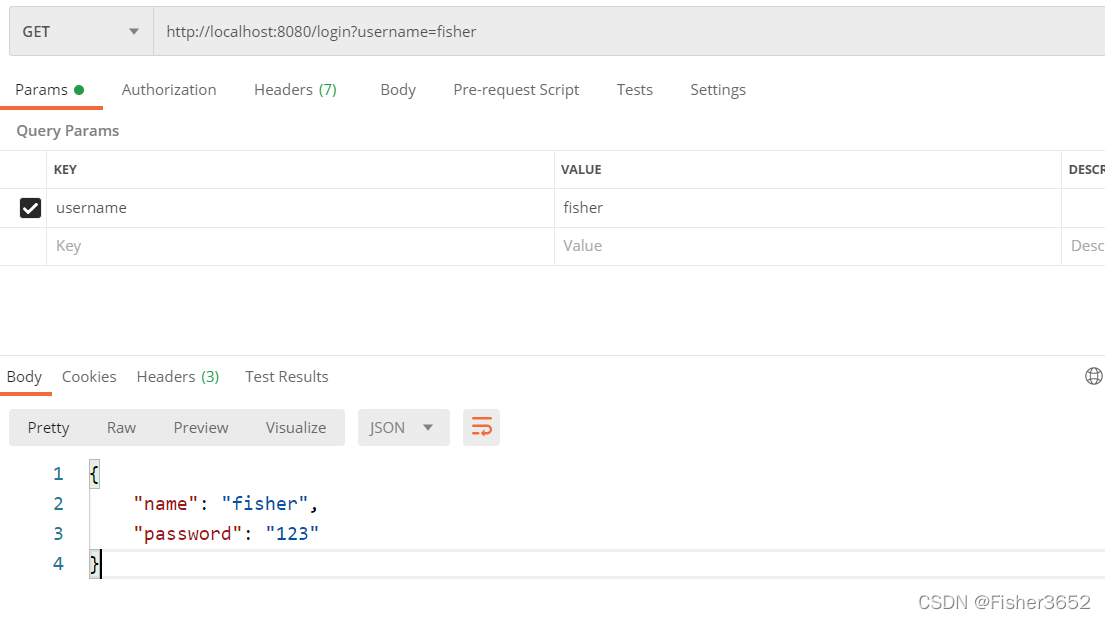Screen dimensions: 1105x619
Task: Click the "fisher" value in response JSON
Action: [x=265, y=504]
